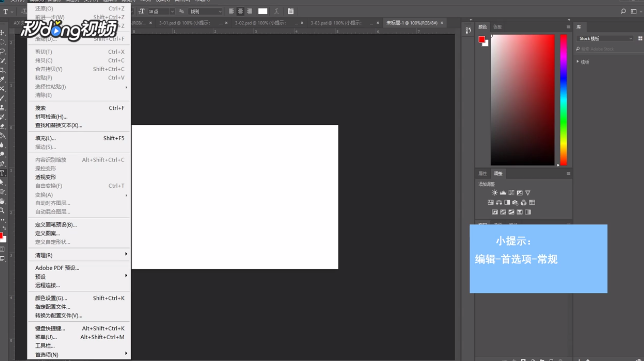Toggle the Character panel button
The image size is (644, 361).
290,11
